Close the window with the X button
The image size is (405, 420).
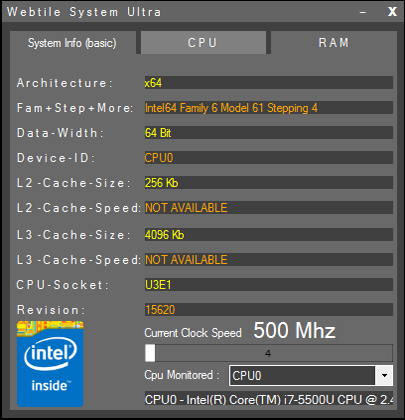coord(392,12)
